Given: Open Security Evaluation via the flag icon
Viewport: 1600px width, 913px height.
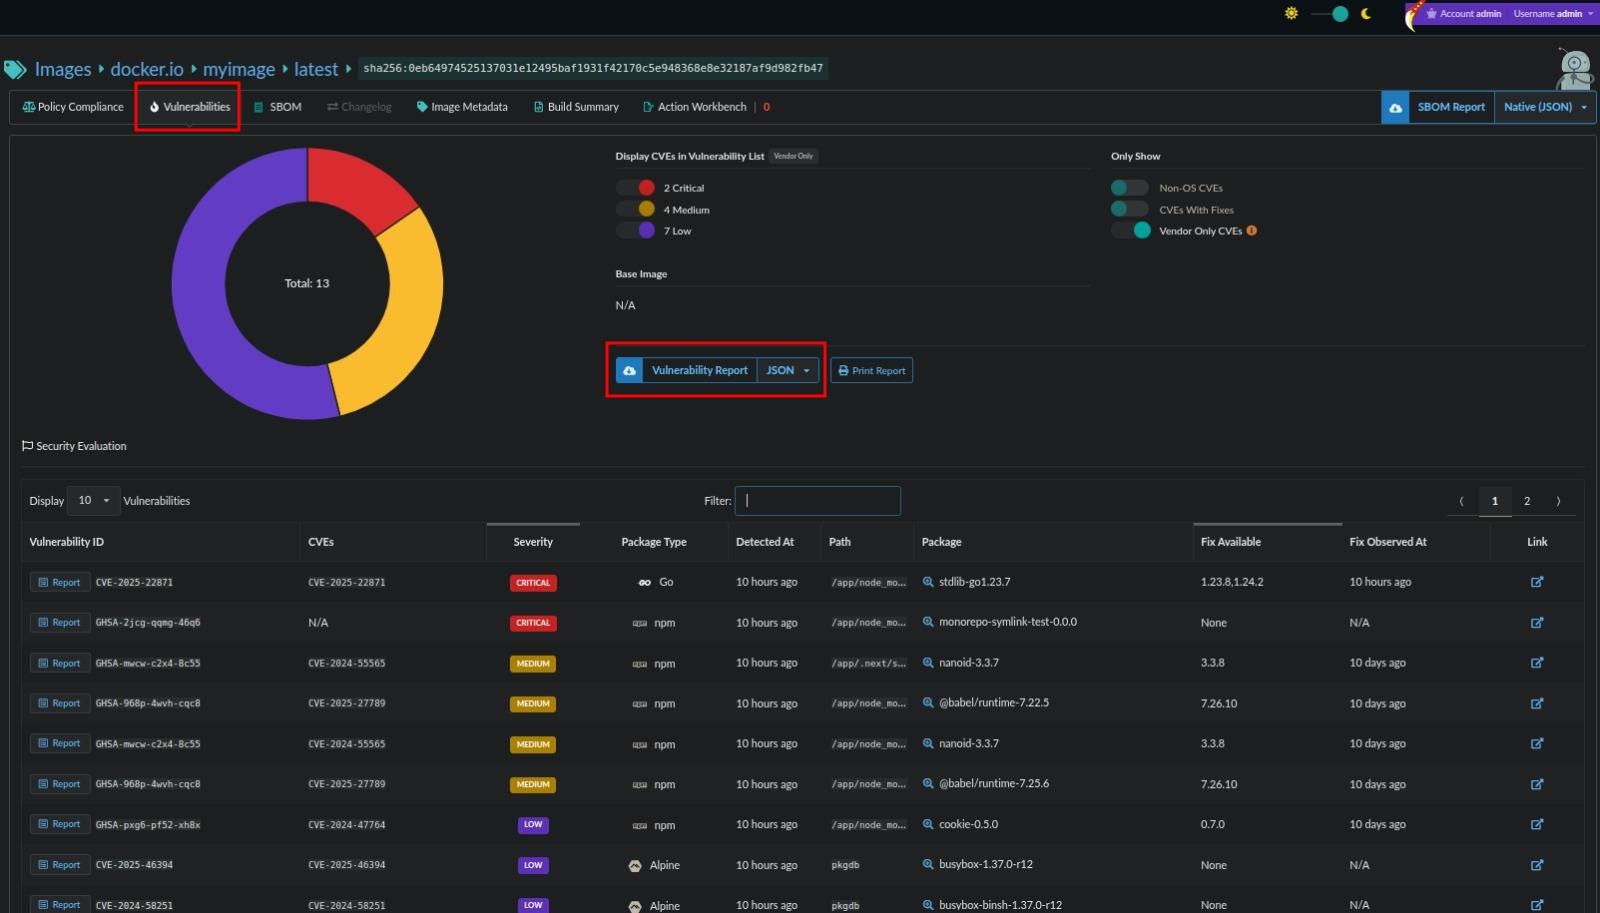Looking at the screenshot, I should (26, 446).
